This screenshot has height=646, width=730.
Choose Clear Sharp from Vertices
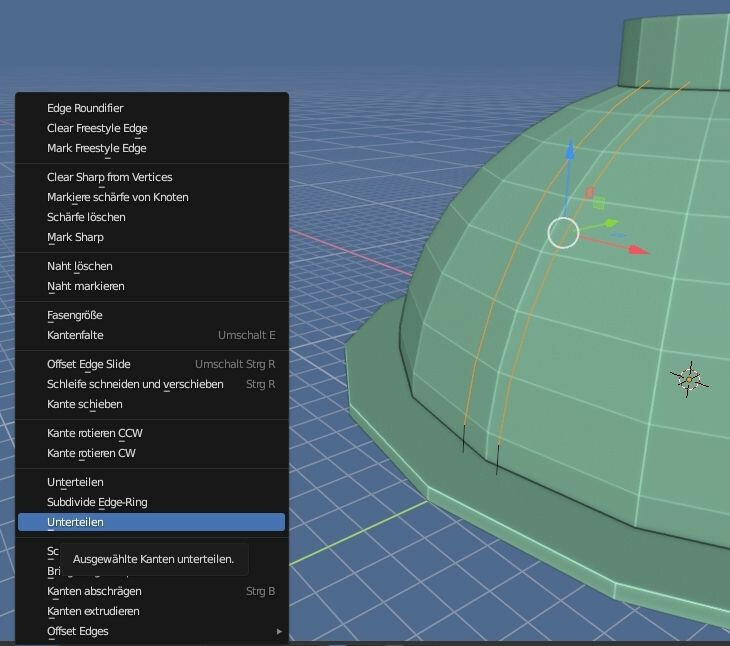point(151,177)
